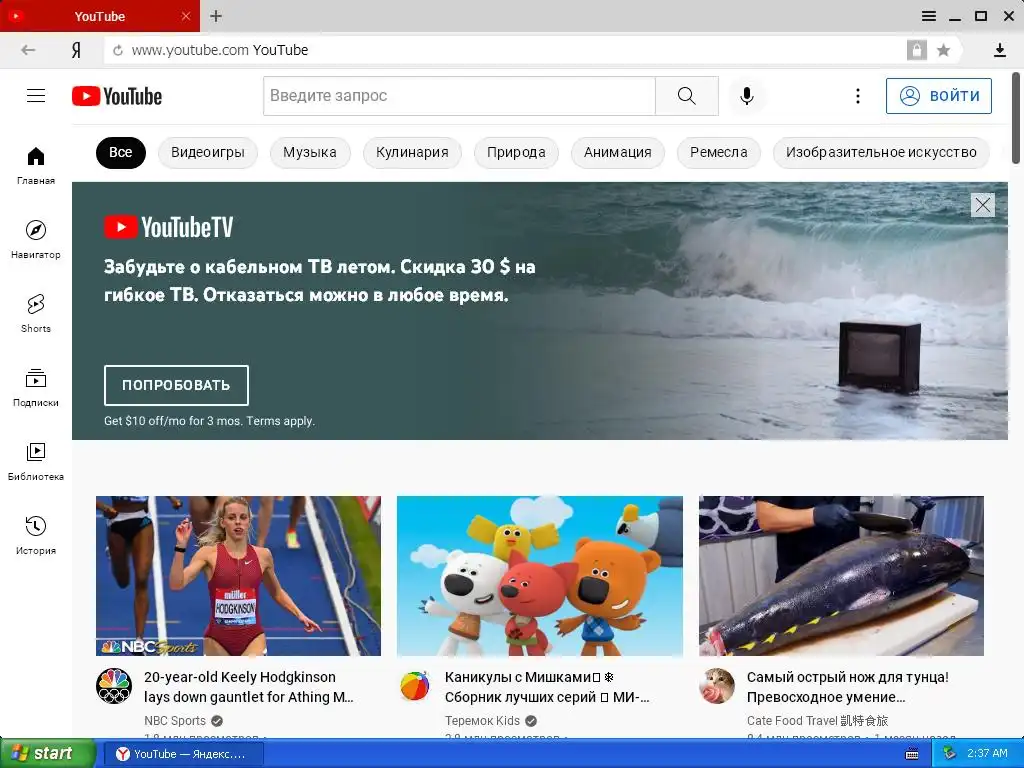Click the browser back arrow
Screen dimensions: 1024x768
28,50
